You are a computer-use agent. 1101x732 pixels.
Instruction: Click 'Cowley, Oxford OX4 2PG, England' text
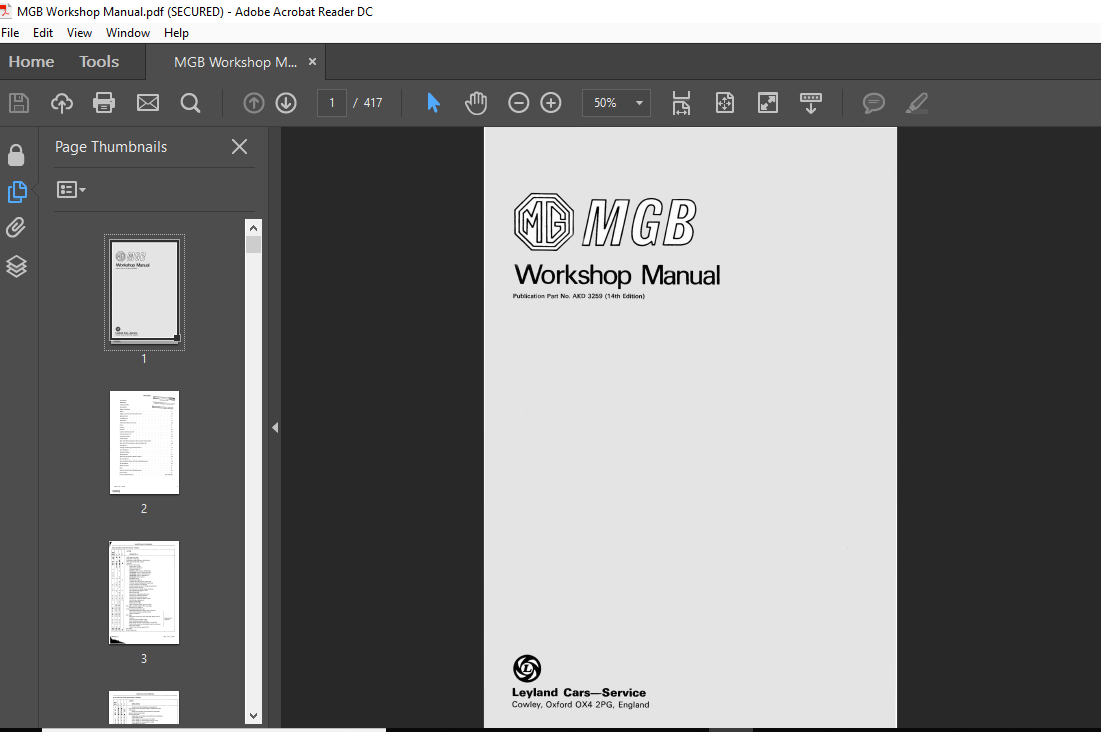click(581, 705)
